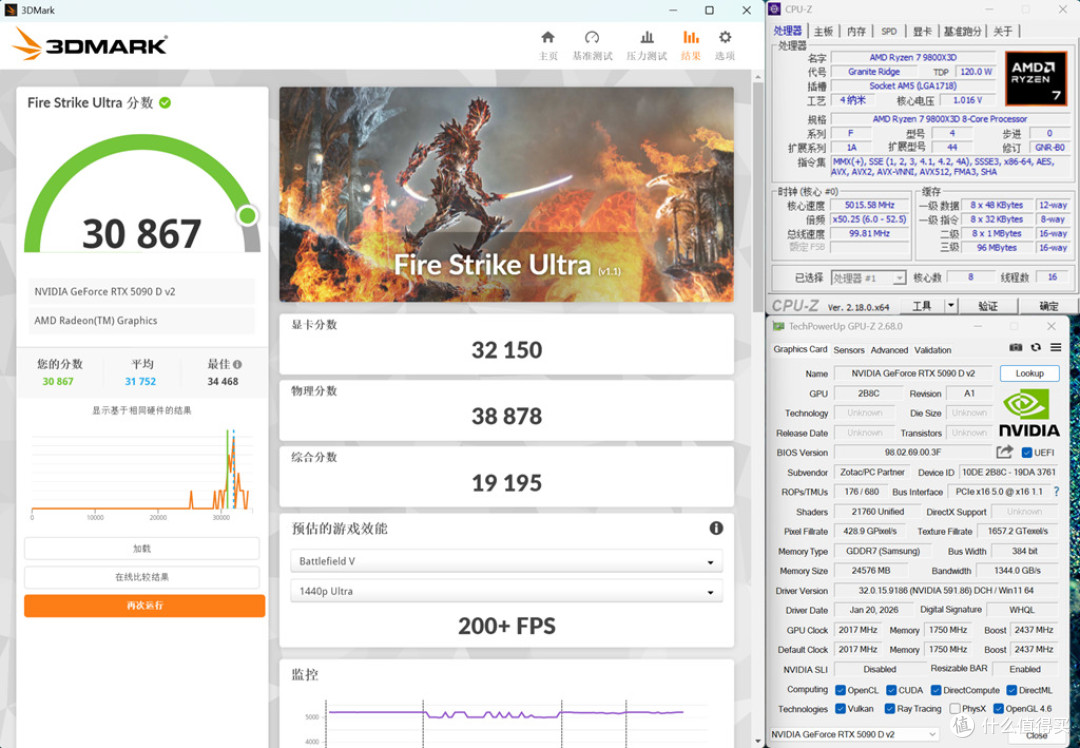Image resolution: width=1080 pixels, height=748 pixels.
Task: Click the 在线比较结果 compare online button
Action: (x=142, y=577)
